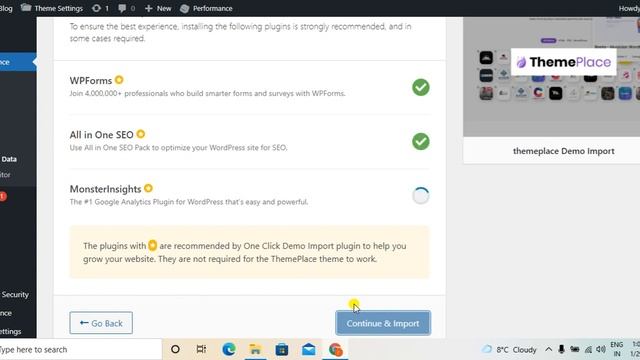Click the Windows taskbar search box
Viewport: 640px width, 360px height.
[80, 349]
